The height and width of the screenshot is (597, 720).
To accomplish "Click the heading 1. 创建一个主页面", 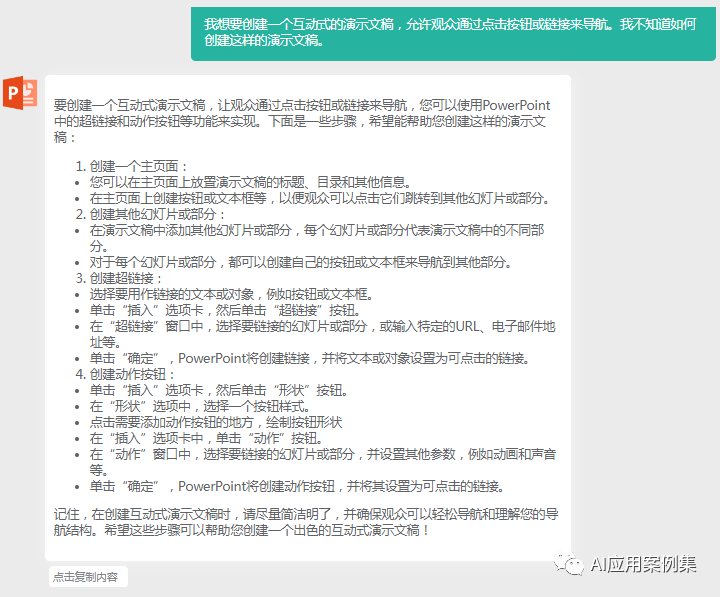I will coord(131,166).
